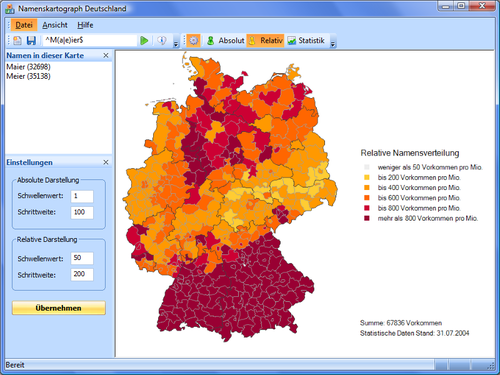The height and width of the screenshot is (375, 500).
Task: Expand the search toolbar overflow arrow
Action: click(176, 43)
